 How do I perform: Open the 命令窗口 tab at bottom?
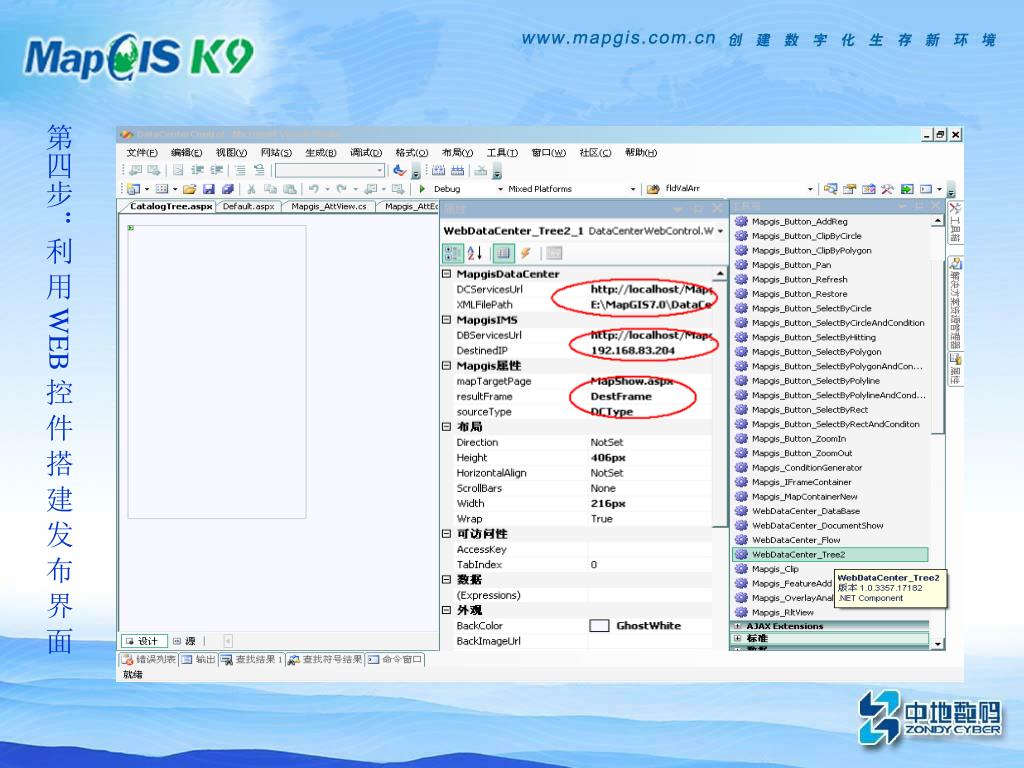[x=395, y=660]
